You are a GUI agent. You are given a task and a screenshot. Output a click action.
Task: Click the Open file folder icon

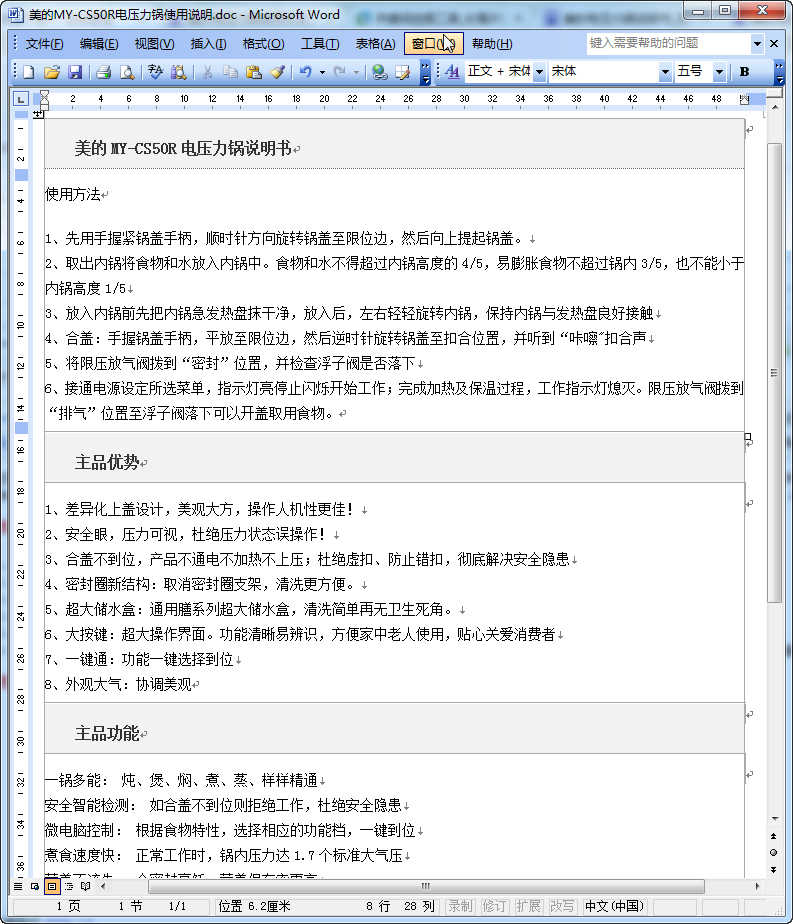click(52, 72)
